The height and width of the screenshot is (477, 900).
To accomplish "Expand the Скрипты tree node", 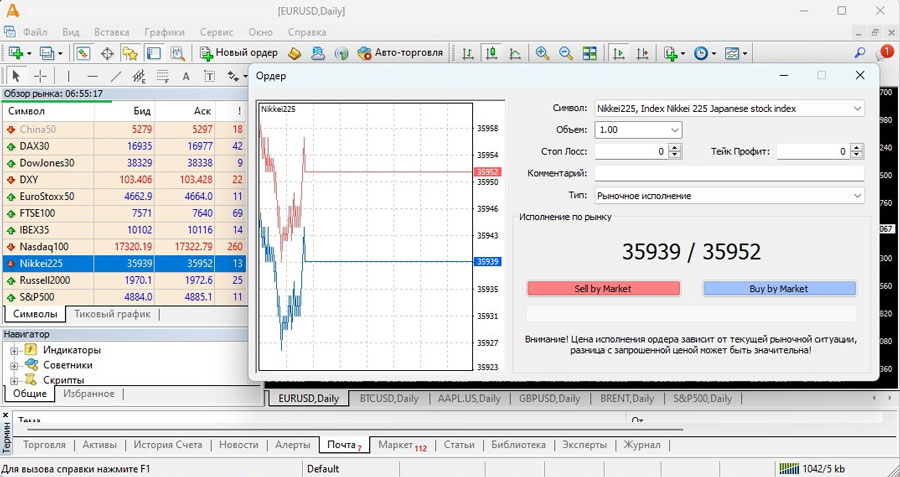I will 14,380.
